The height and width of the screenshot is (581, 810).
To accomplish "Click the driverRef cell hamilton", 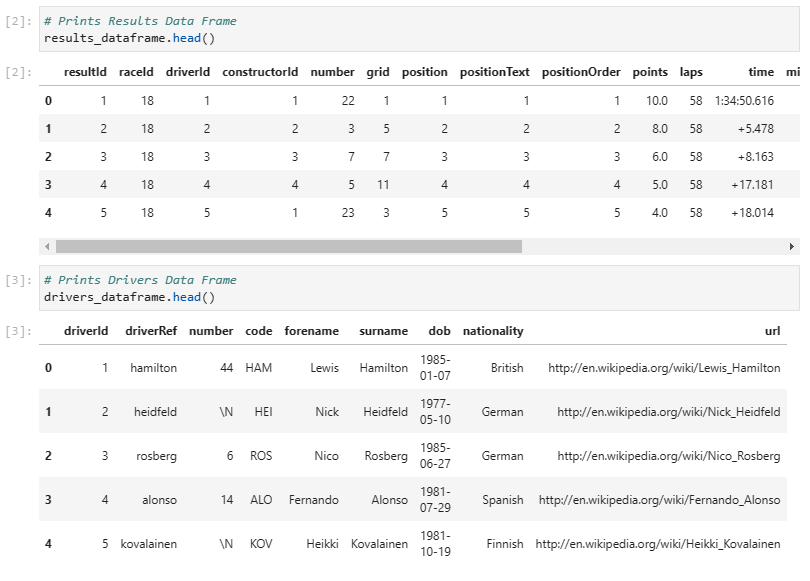I will (153, 368).
